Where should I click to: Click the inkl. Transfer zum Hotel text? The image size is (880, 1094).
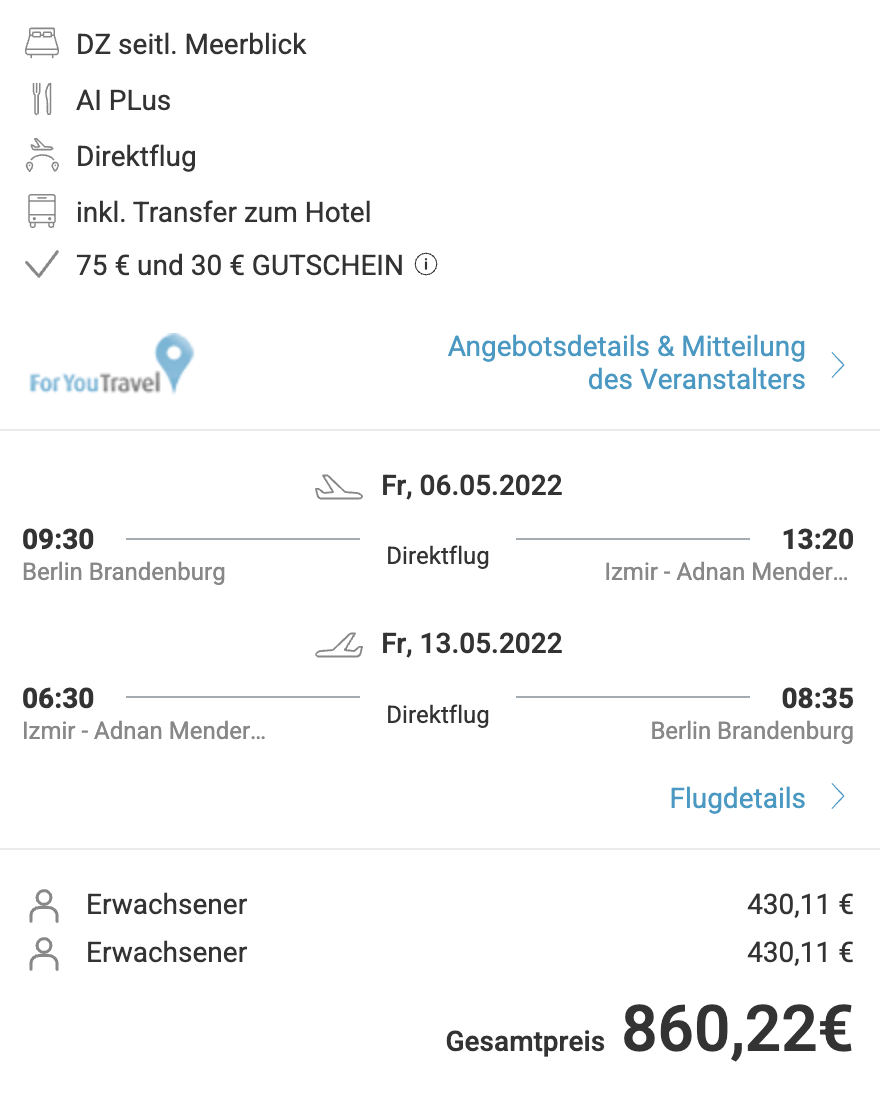pos(223,212)
